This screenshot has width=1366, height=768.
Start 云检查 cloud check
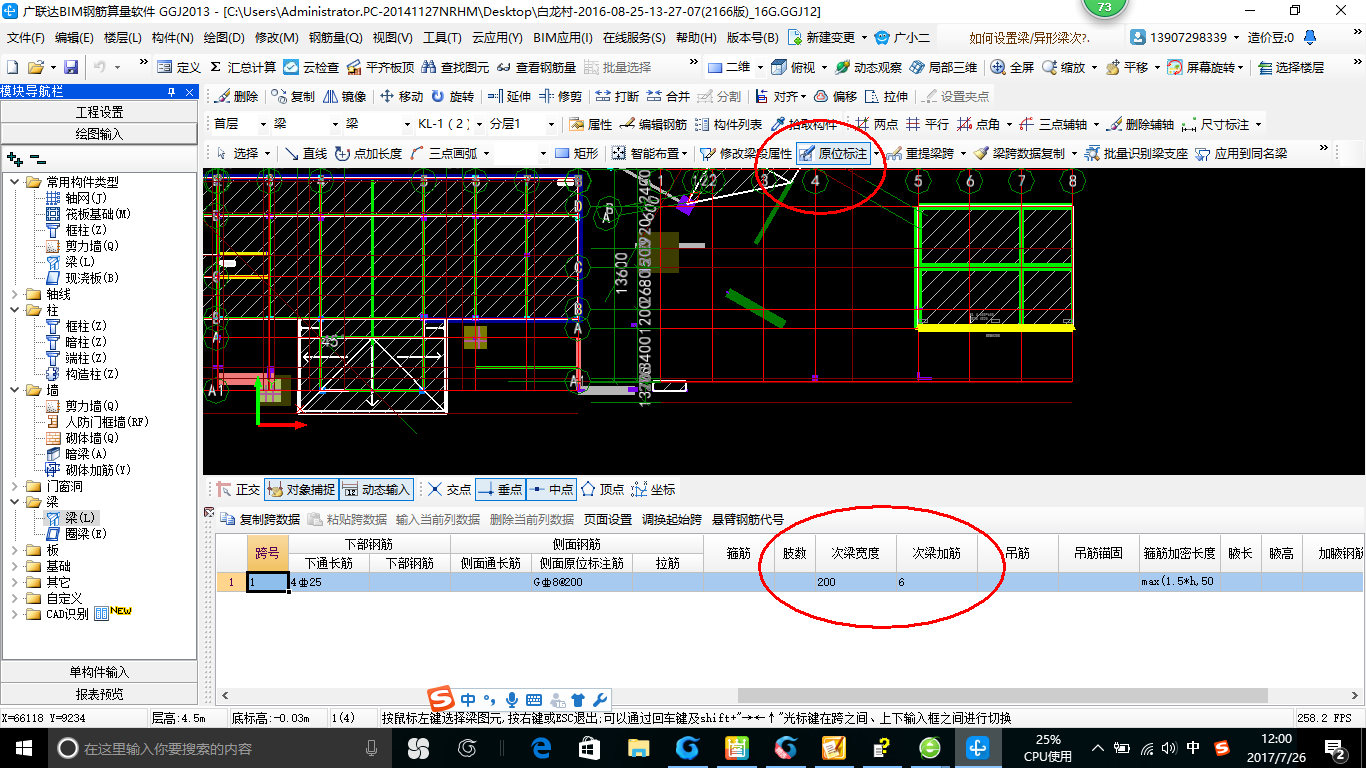click(x=311, y=67)
